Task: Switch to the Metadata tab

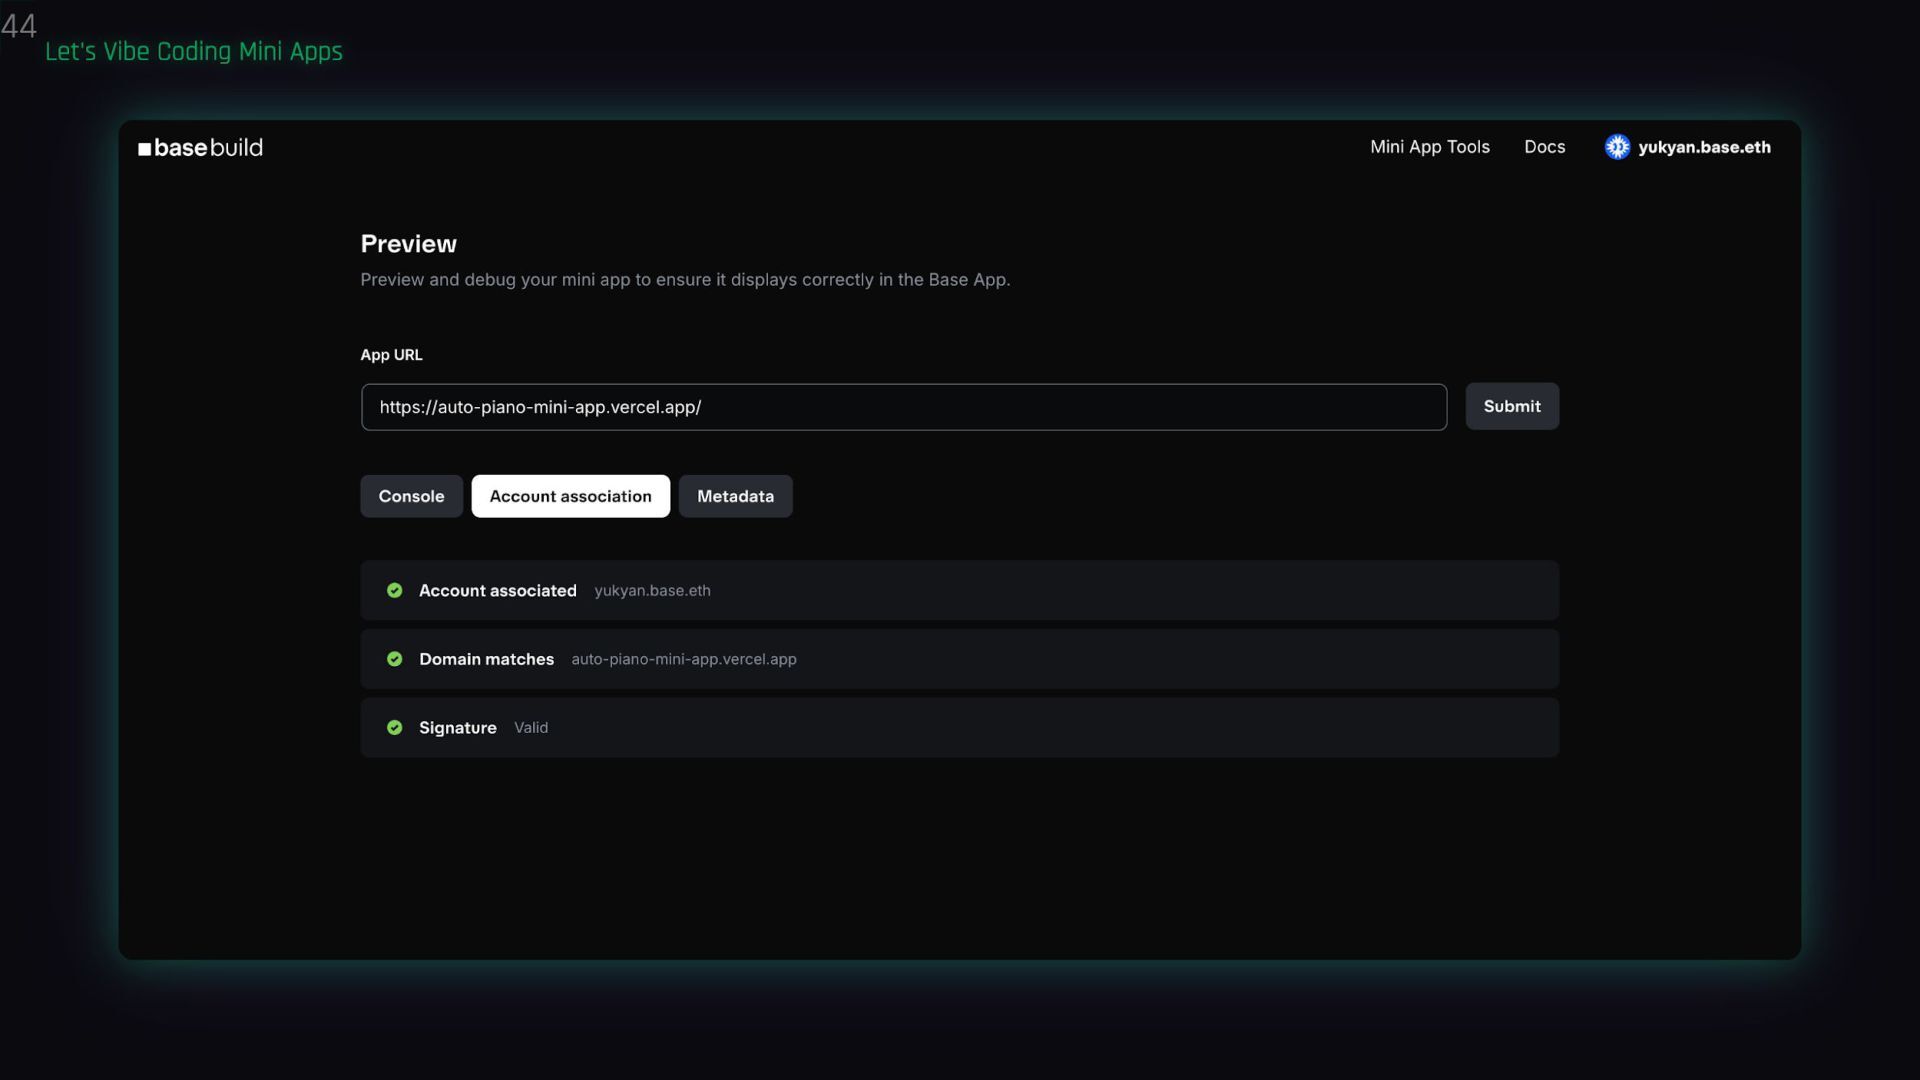Action: (735, 496)
